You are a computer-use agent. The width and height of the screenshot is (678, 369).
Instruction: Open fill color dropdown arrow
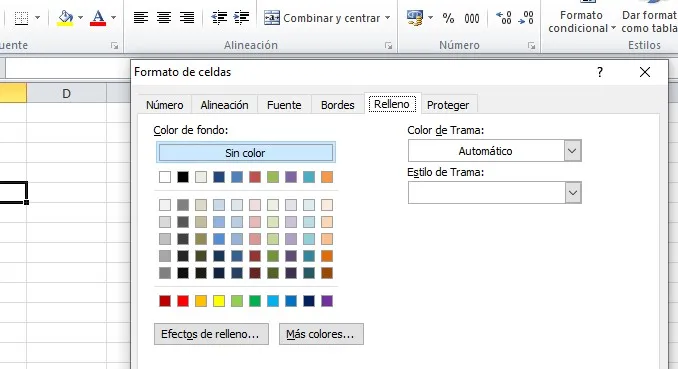pyautogui.click(x=80, y=18)
